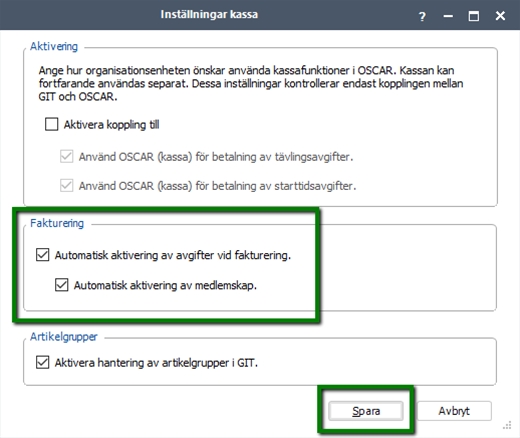520x438 pixels.
Task: Click the resize grip in the window corner
Action: point(507,426)
